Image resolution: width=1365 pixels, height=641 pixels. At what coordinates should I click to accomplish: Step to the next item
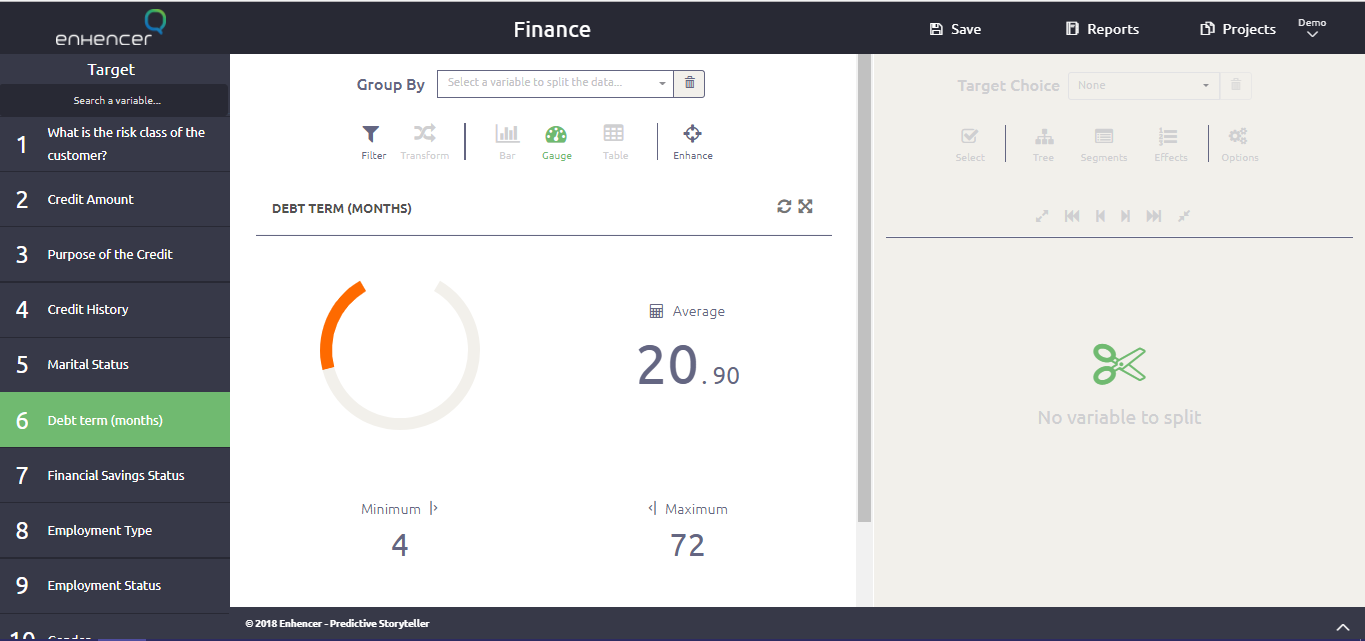coord(1125,216)
